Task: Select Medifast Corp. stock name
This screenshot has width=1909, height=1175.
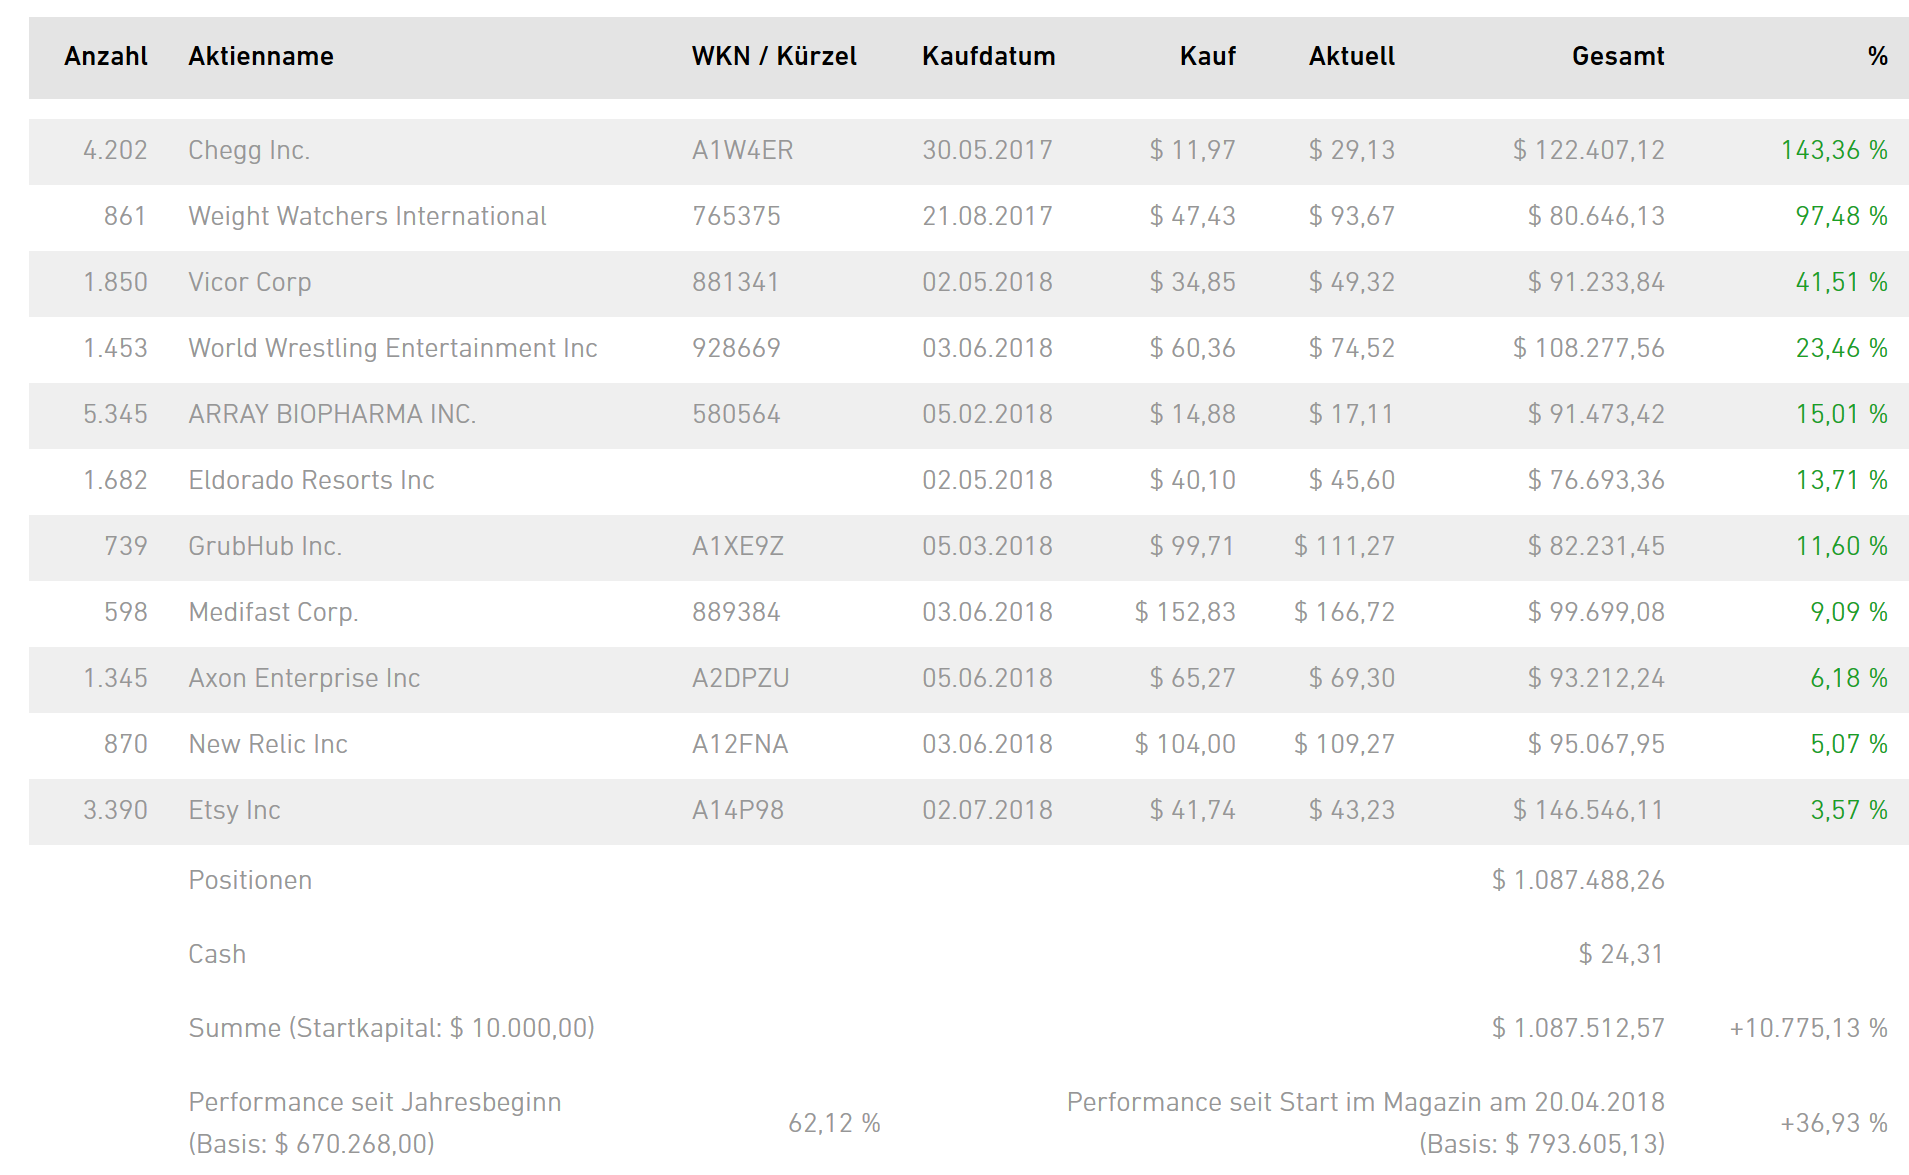Action: tap(273, 612)
